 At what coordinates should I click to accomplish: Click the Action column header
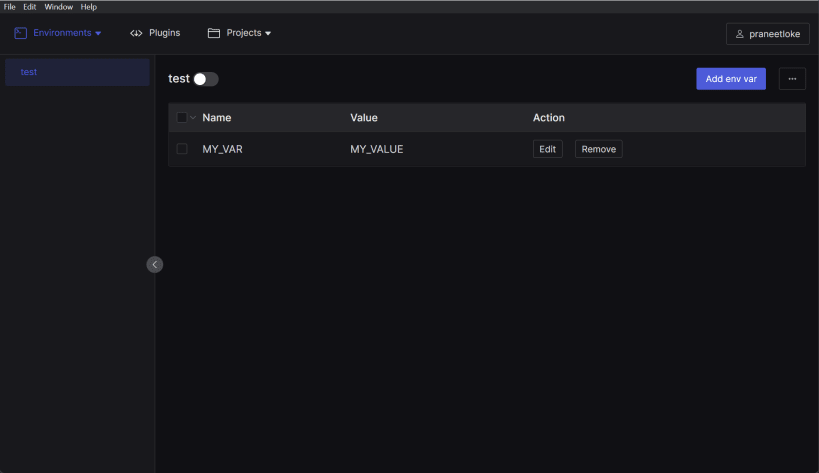pyautogui.click(x=548, y=117)
